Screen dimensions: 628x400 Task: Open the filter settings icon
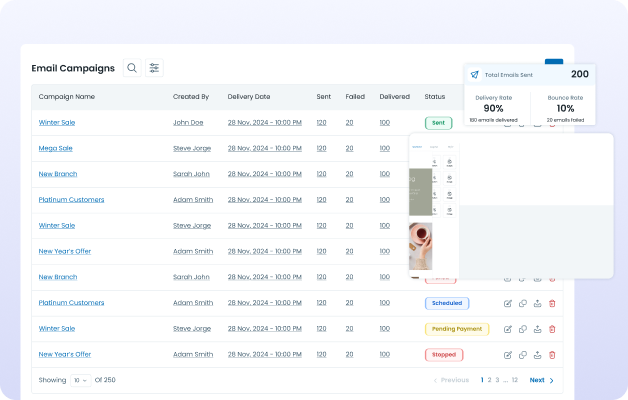click(154, 68)
